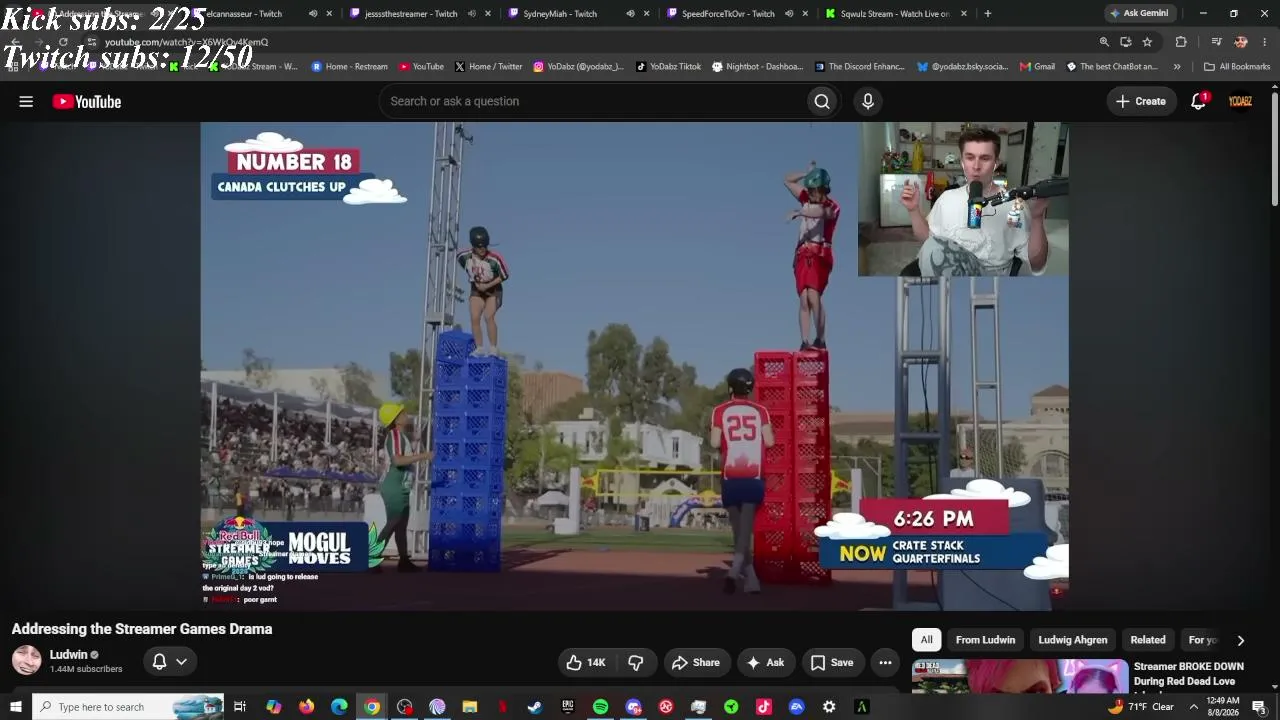This screenshot has width=1280, height=720.
Task: Show more bookmarks with the chevron
Action: (x=1177, y=67)
